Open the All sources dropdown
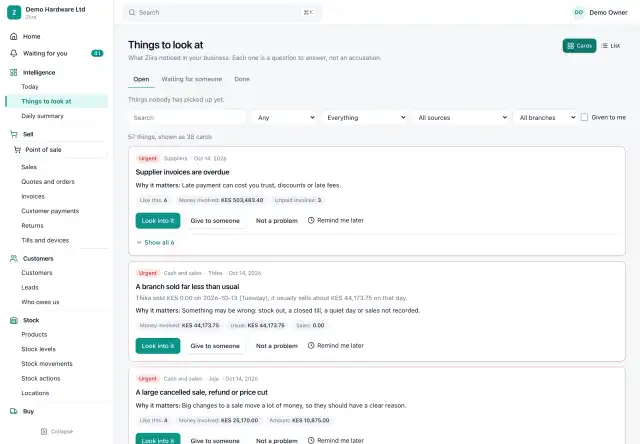Image resolution: width=640 pixels, height=444 pixels. tap(461, 118)
